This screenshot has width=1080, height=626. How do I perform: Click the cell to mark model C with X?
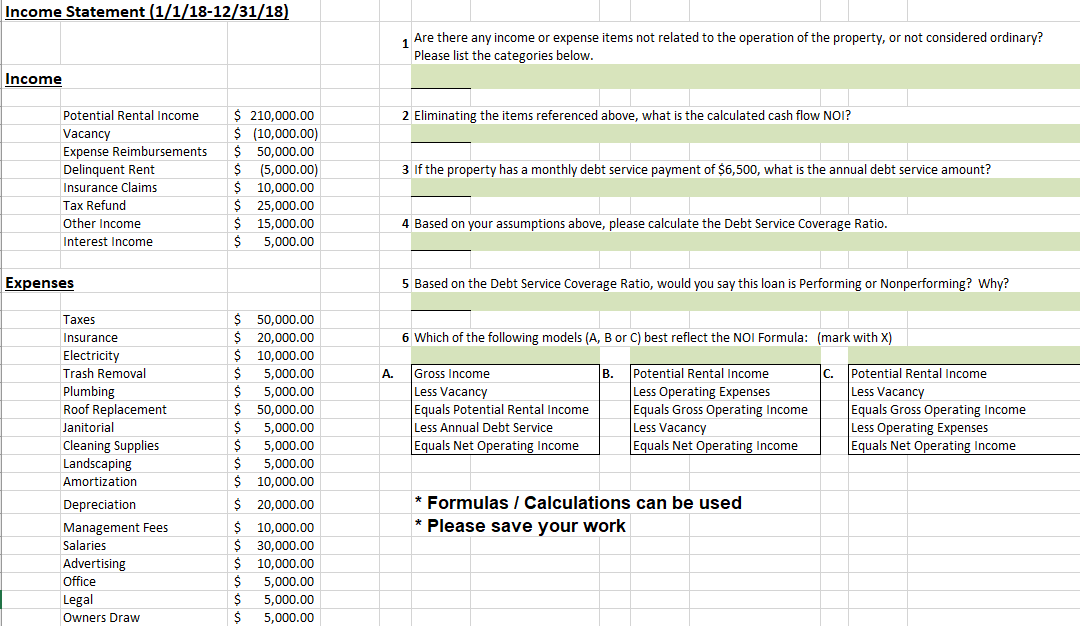pos(960,354)
